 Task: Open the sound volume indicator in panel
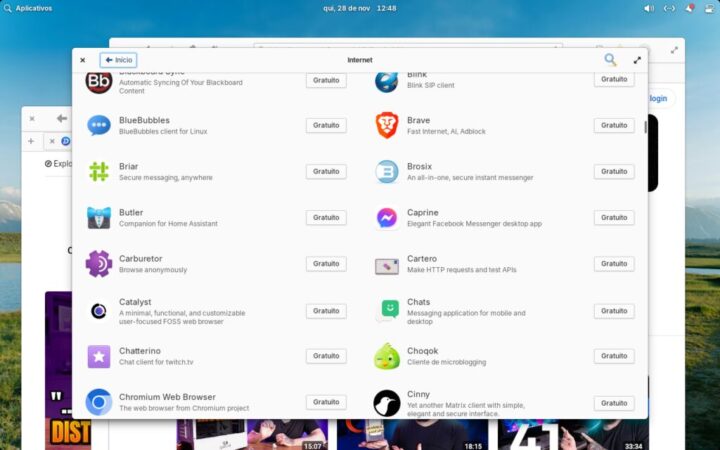(649, 8)
